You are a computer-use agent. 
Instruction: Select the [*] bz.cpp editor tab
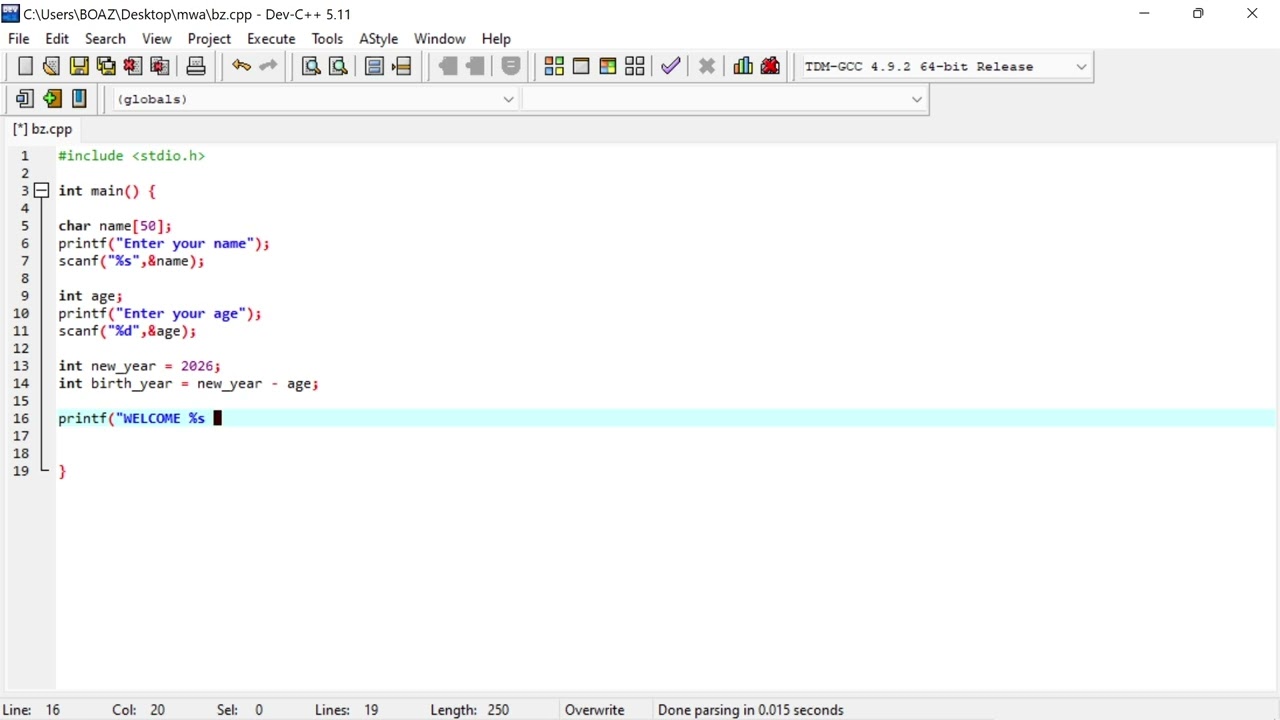(x=42, y=129)
